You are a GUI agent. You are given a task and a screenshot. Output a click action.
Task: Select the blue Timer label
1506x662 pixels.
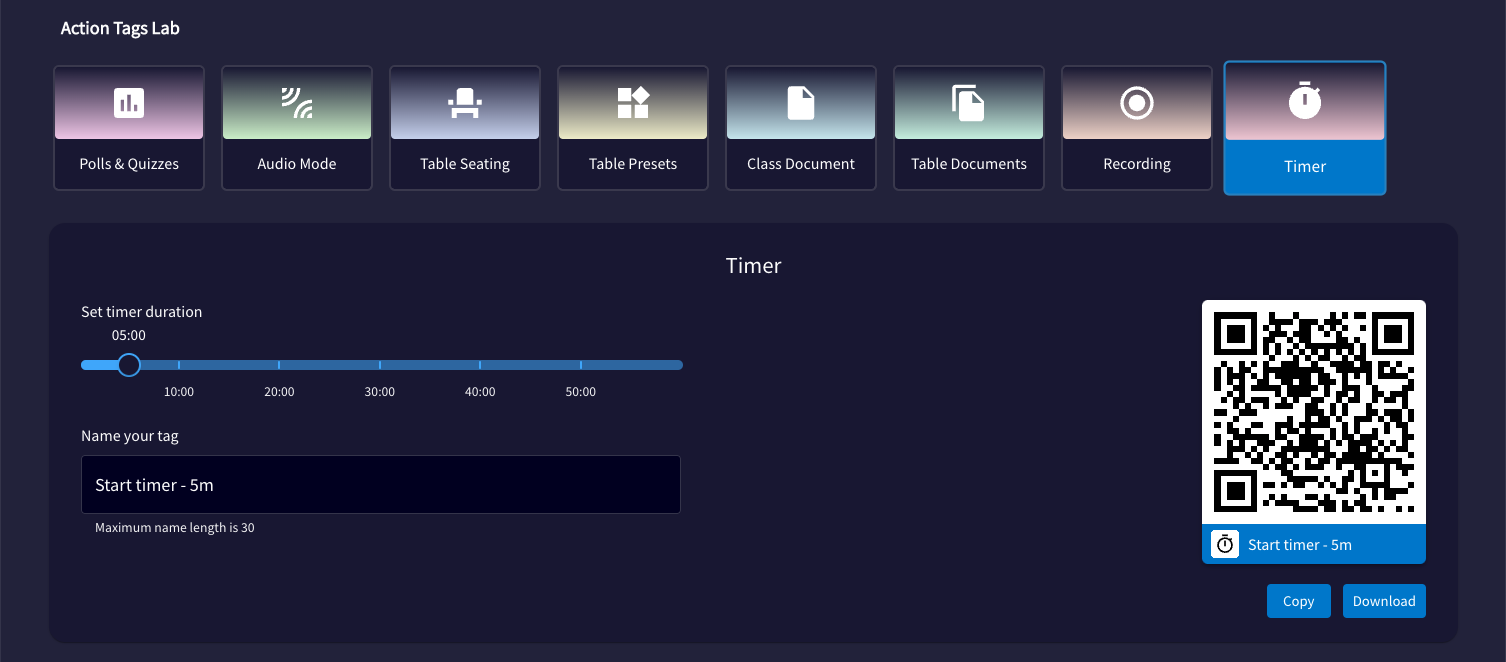(1305, 167)
